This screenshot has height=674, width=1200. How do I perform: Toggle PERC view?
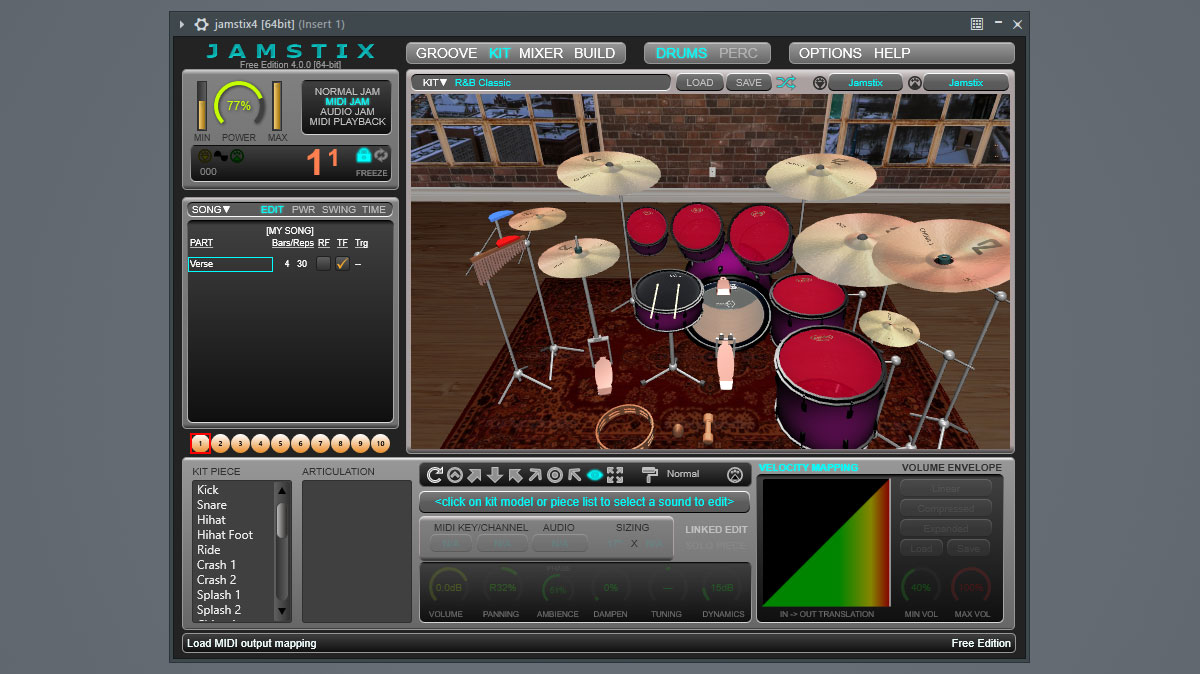click(738, 53)
